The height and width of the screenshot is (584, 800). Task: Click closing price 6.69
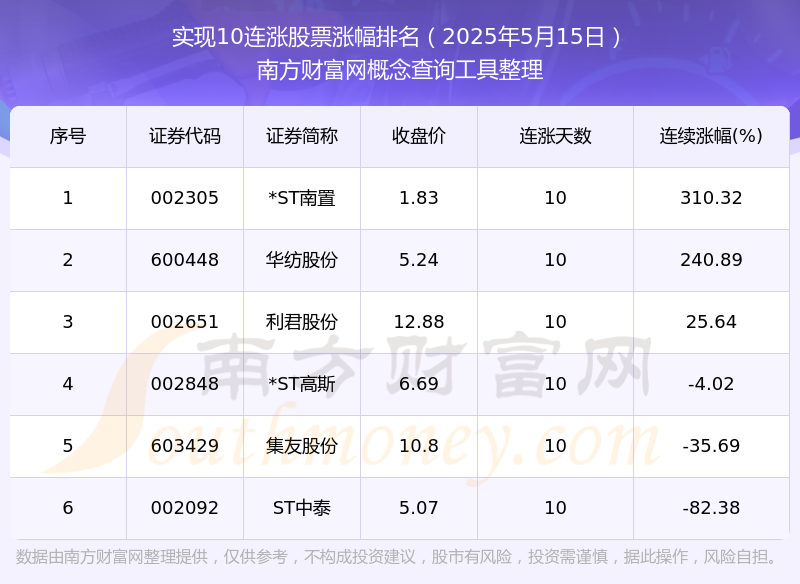pos(419,384)
